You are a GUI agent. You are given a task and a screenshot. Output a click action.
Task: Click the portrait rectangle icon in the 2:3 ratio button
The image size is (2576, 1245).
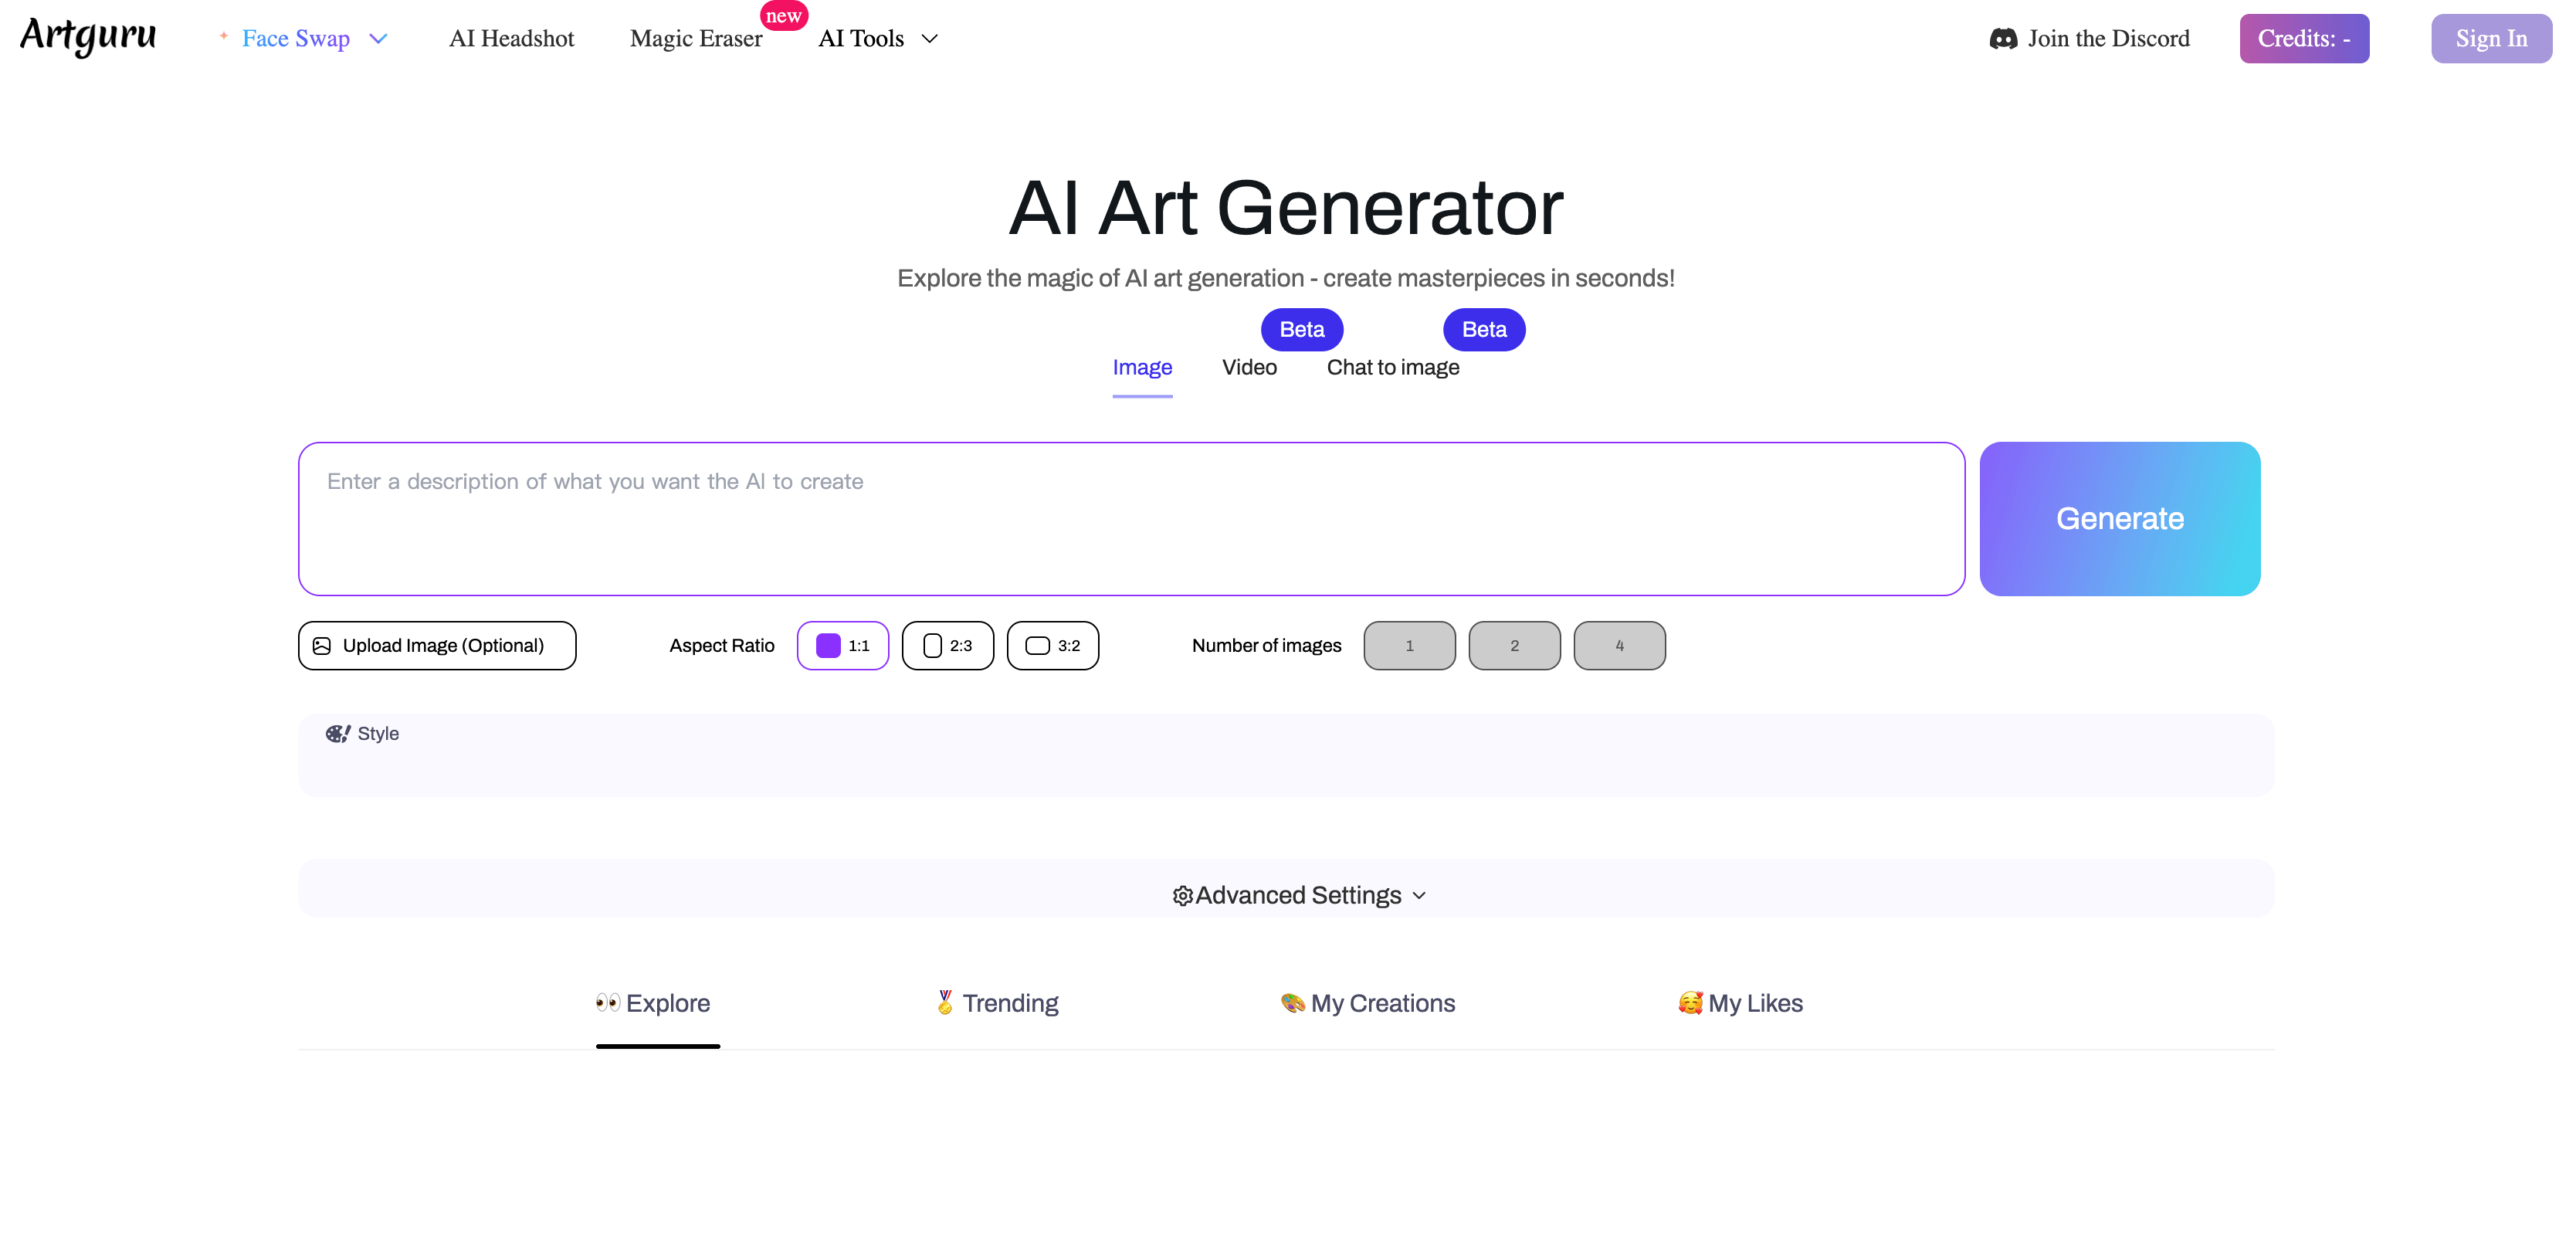pos(932,646)
